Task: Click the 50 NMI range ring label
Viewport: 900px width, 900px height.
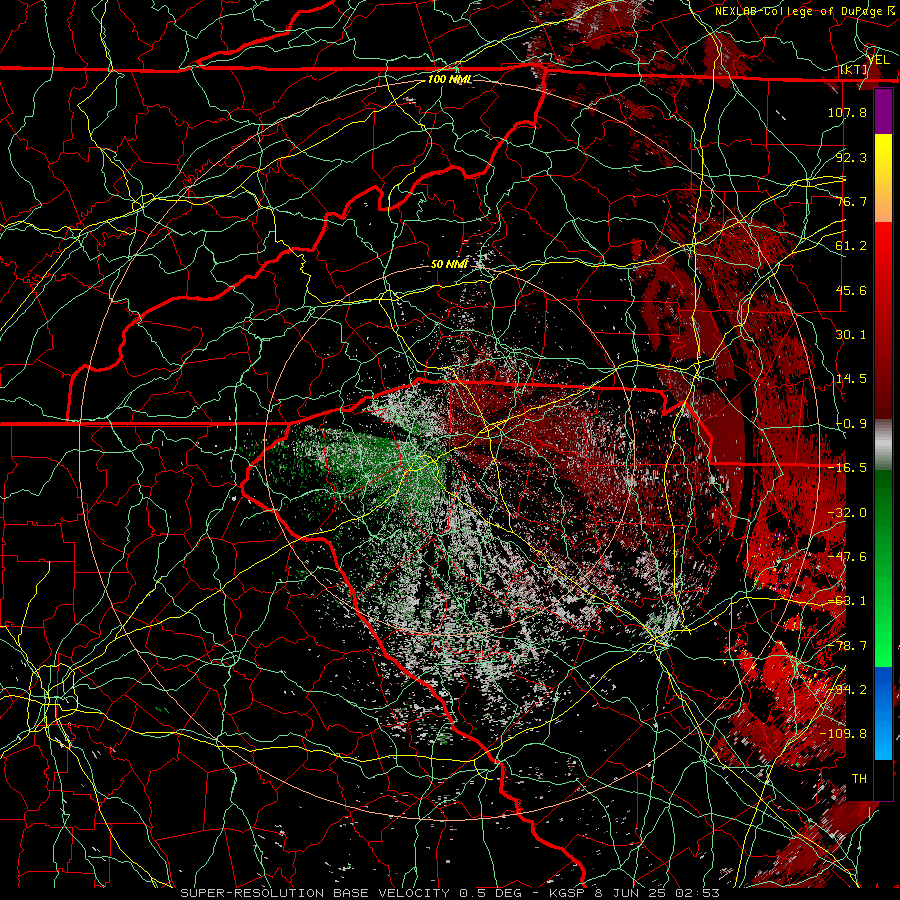Action: point(449,264)
